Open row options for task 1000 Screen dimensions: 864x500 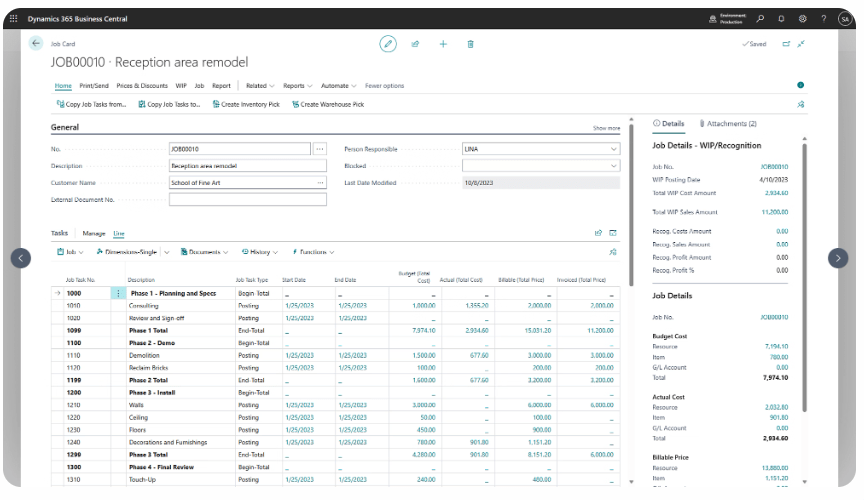pos(118,293)
